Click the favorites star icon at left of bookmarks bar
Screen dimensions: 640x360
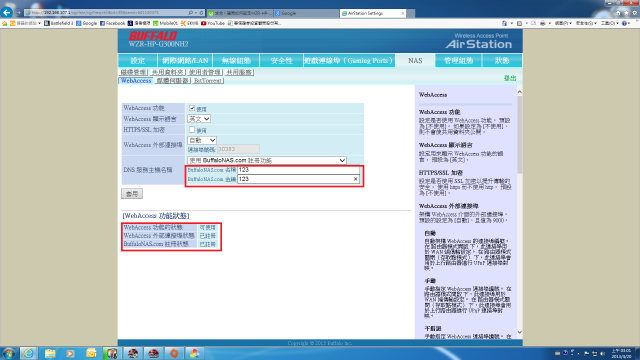(x=4, y=23)
